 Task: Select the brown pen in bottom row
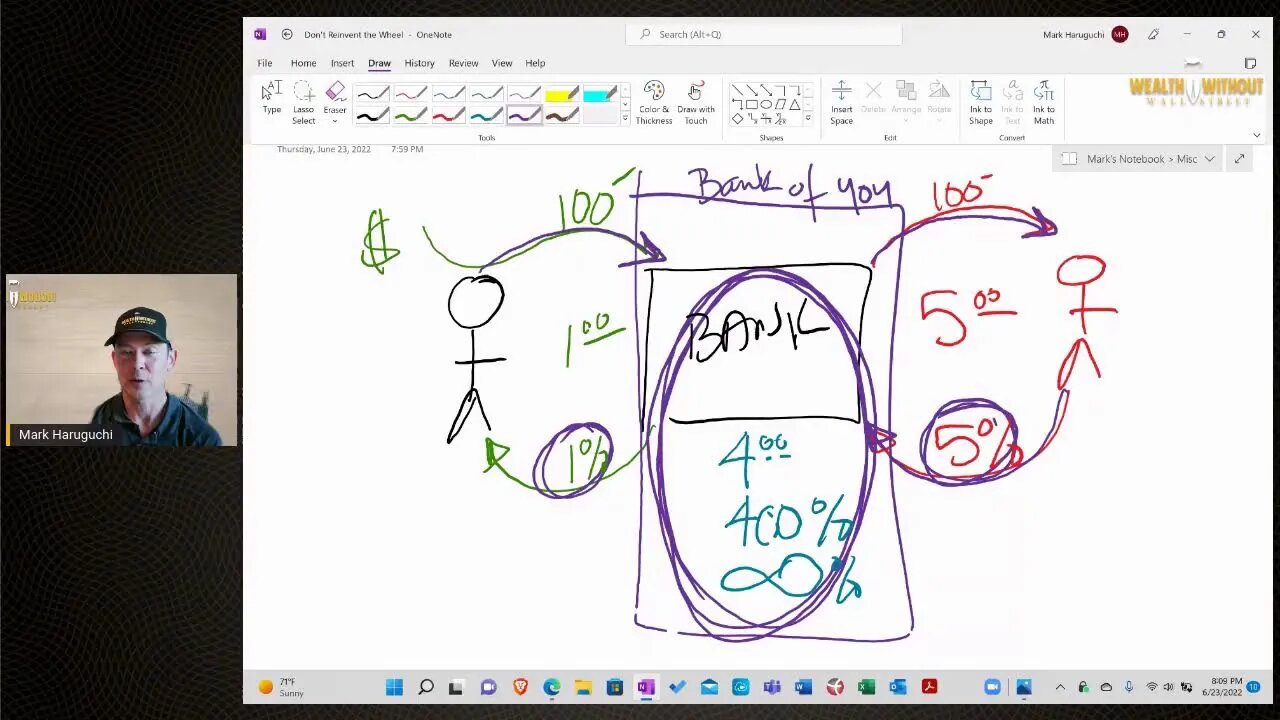pos(562,116)
